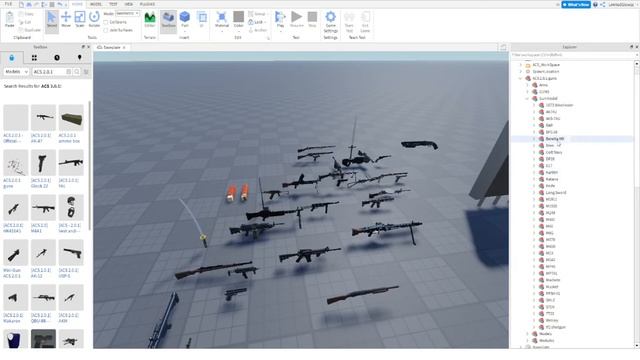Open the Mode dropdown in Tools
Screen dimensions: 640x360
click(x=127, y=13)
